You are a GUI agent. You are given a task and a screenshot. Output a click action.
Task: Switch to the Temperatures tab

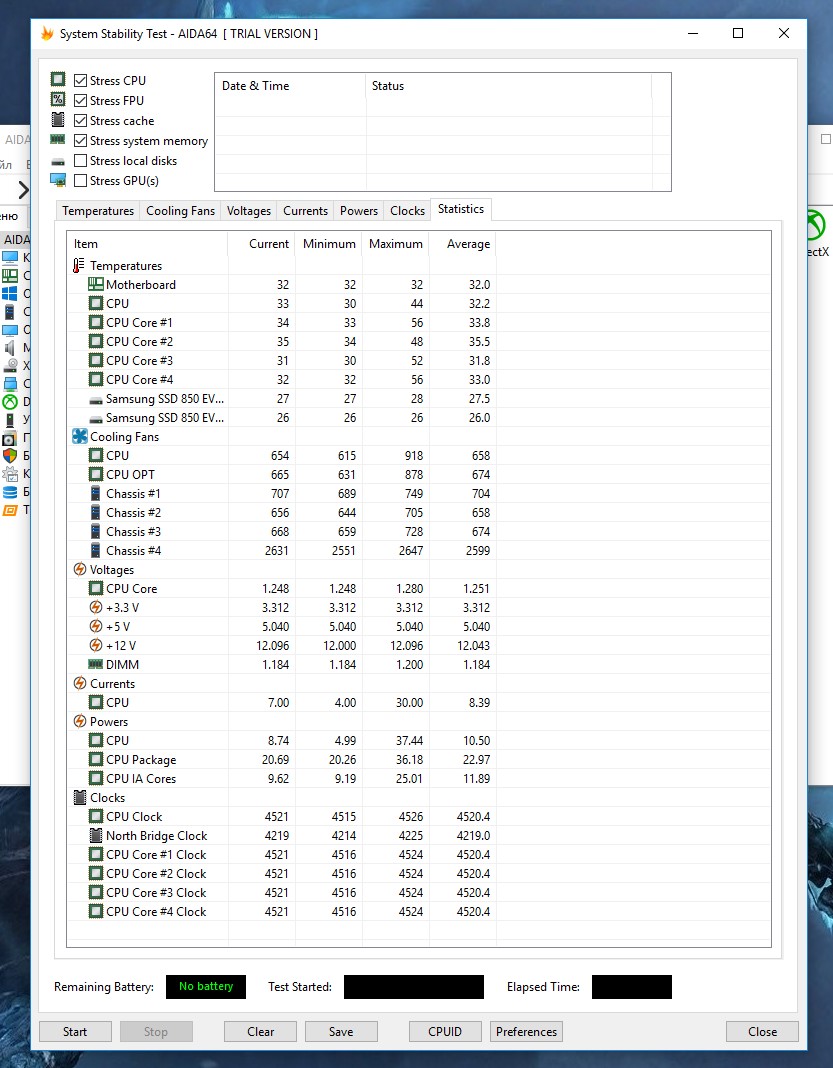(x=98, y=211)
